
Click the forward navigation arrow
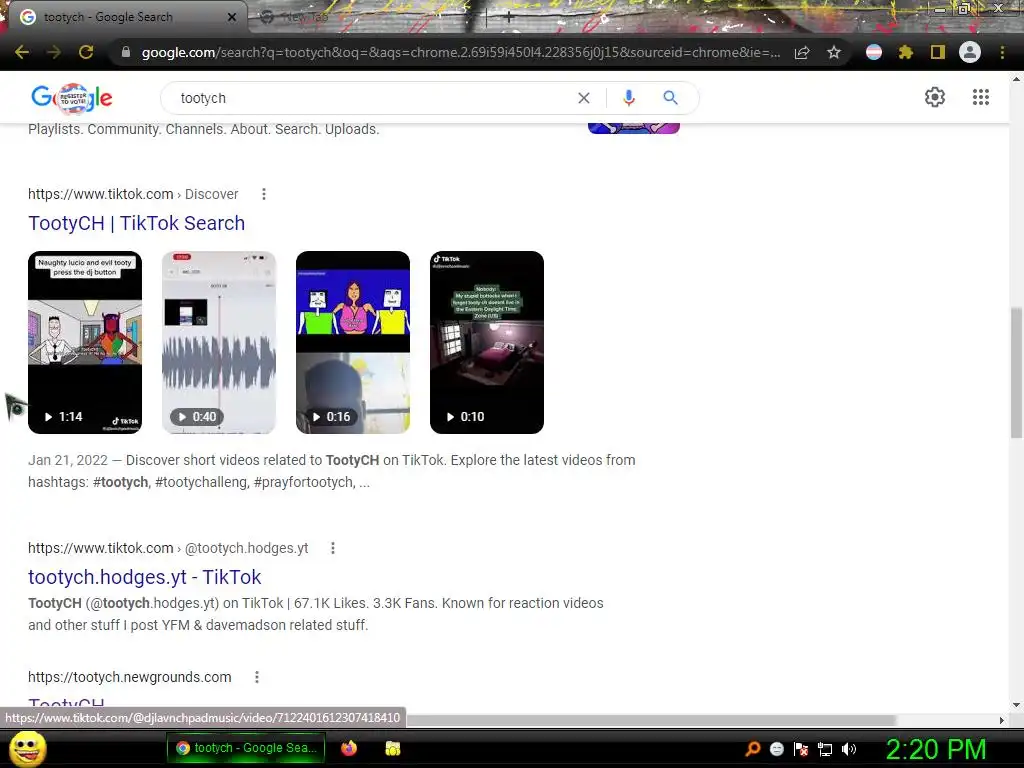(x=54, y=52)
